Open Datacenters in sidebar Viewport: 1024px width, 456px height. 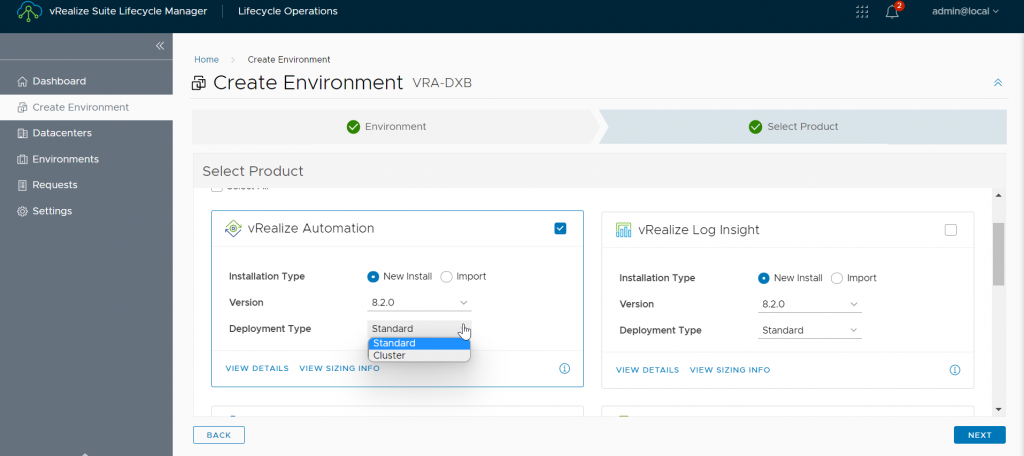86,133
